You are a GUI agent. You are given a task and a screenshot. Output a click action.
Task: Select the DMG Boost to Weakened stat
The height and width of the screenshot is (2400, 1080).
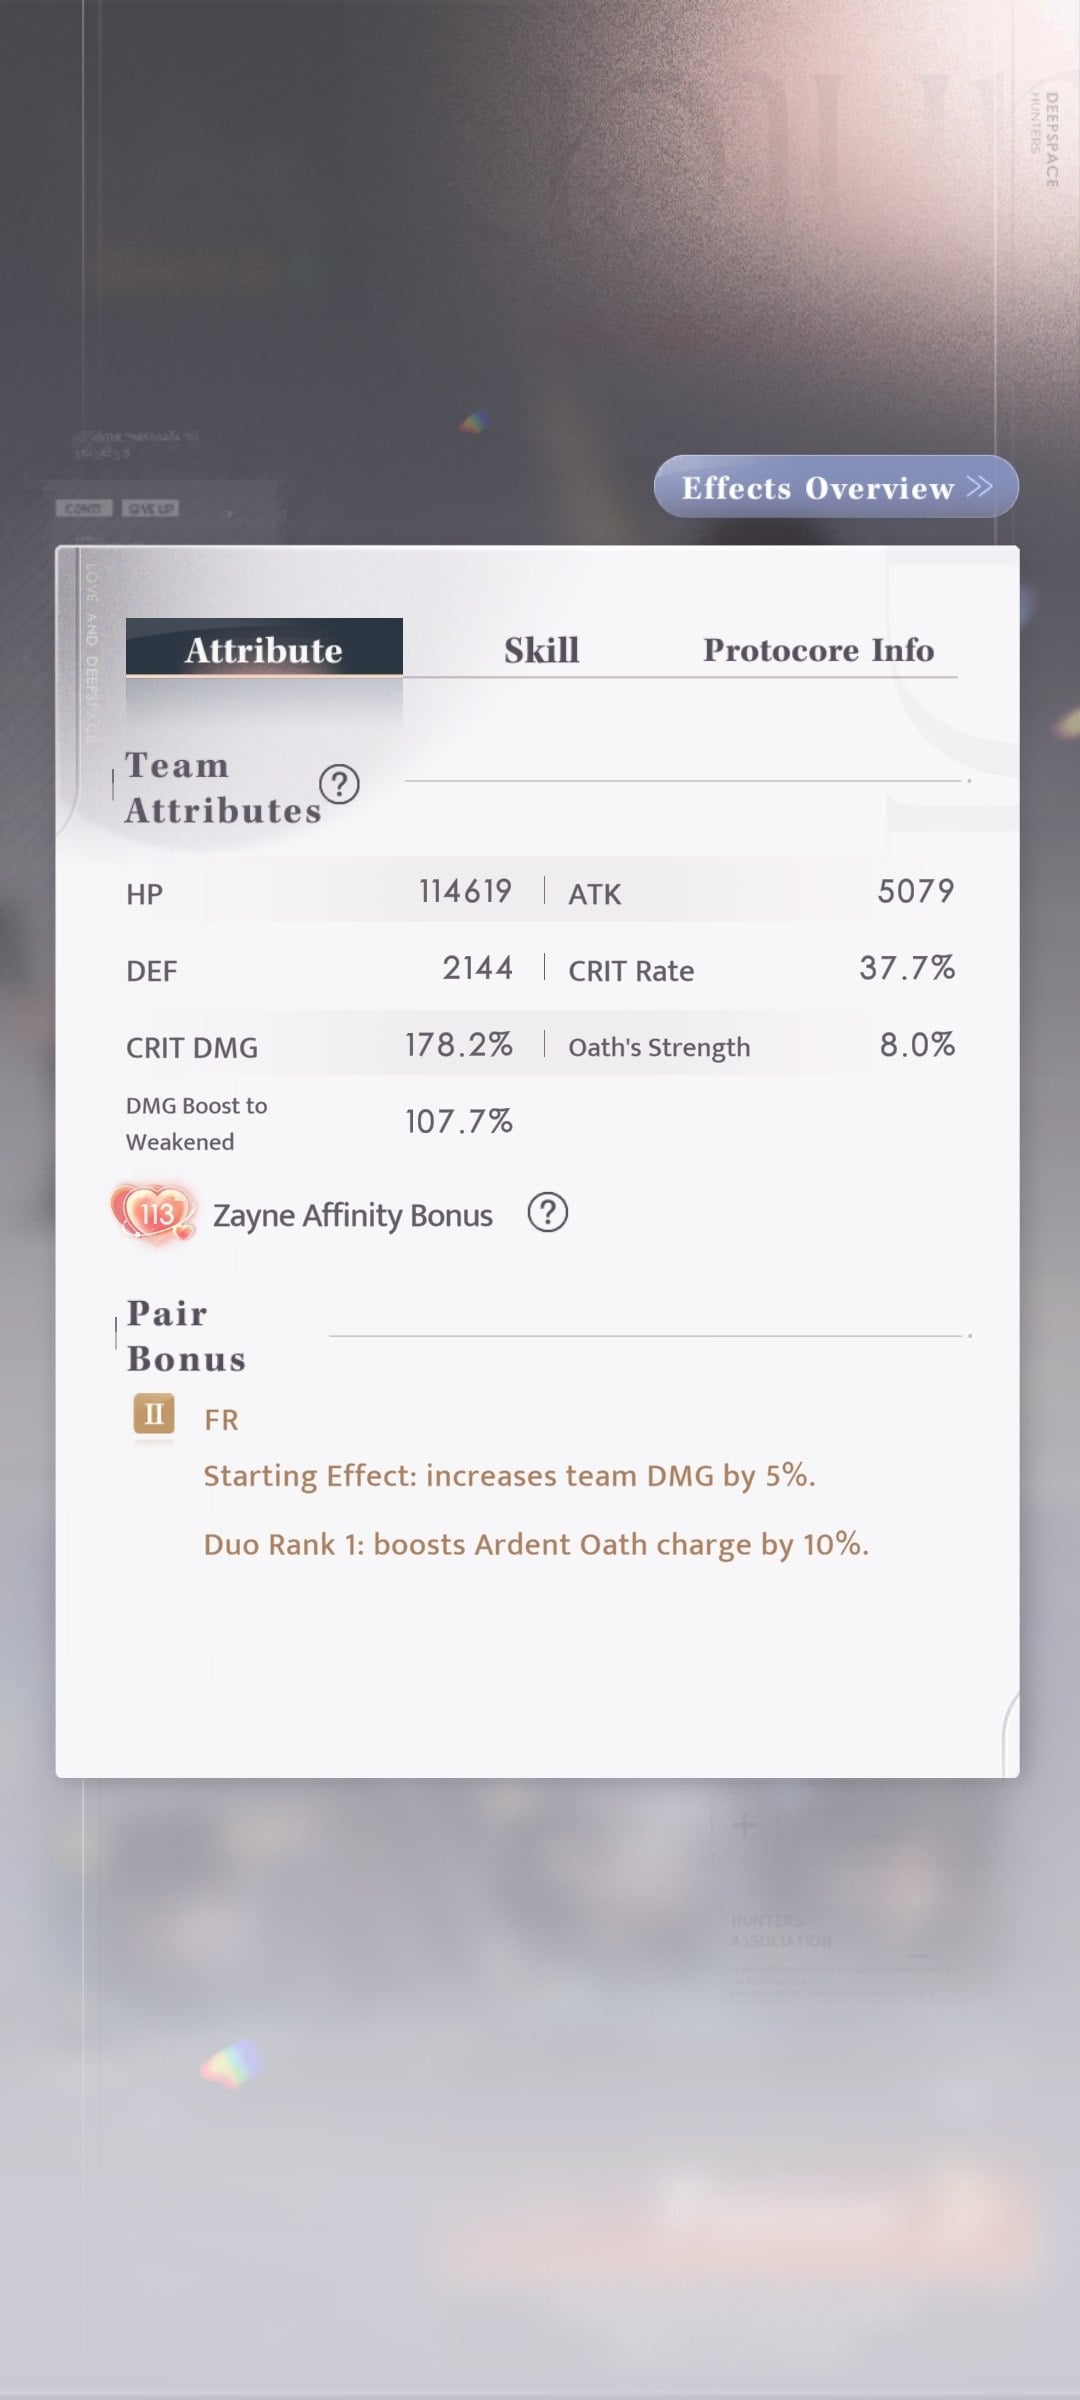(x=197, y=1123)
